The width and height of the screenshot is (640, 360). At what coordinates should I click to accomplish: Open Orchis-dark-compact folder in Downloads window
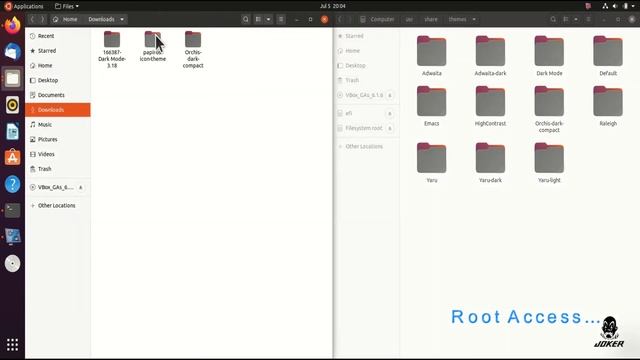pyautogui.click(x=193, y=40)
